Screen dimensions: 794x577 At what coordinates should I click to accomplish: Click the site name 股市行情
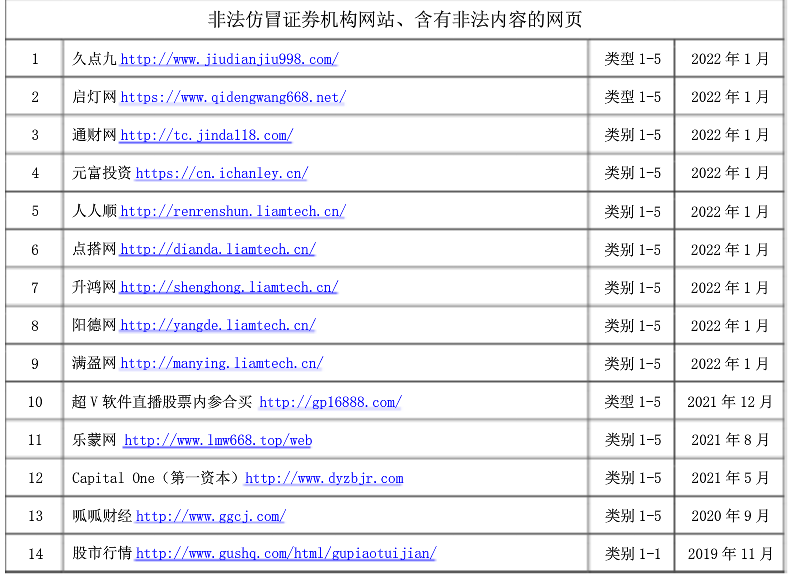pyautogui.click(x=102, y=553)
